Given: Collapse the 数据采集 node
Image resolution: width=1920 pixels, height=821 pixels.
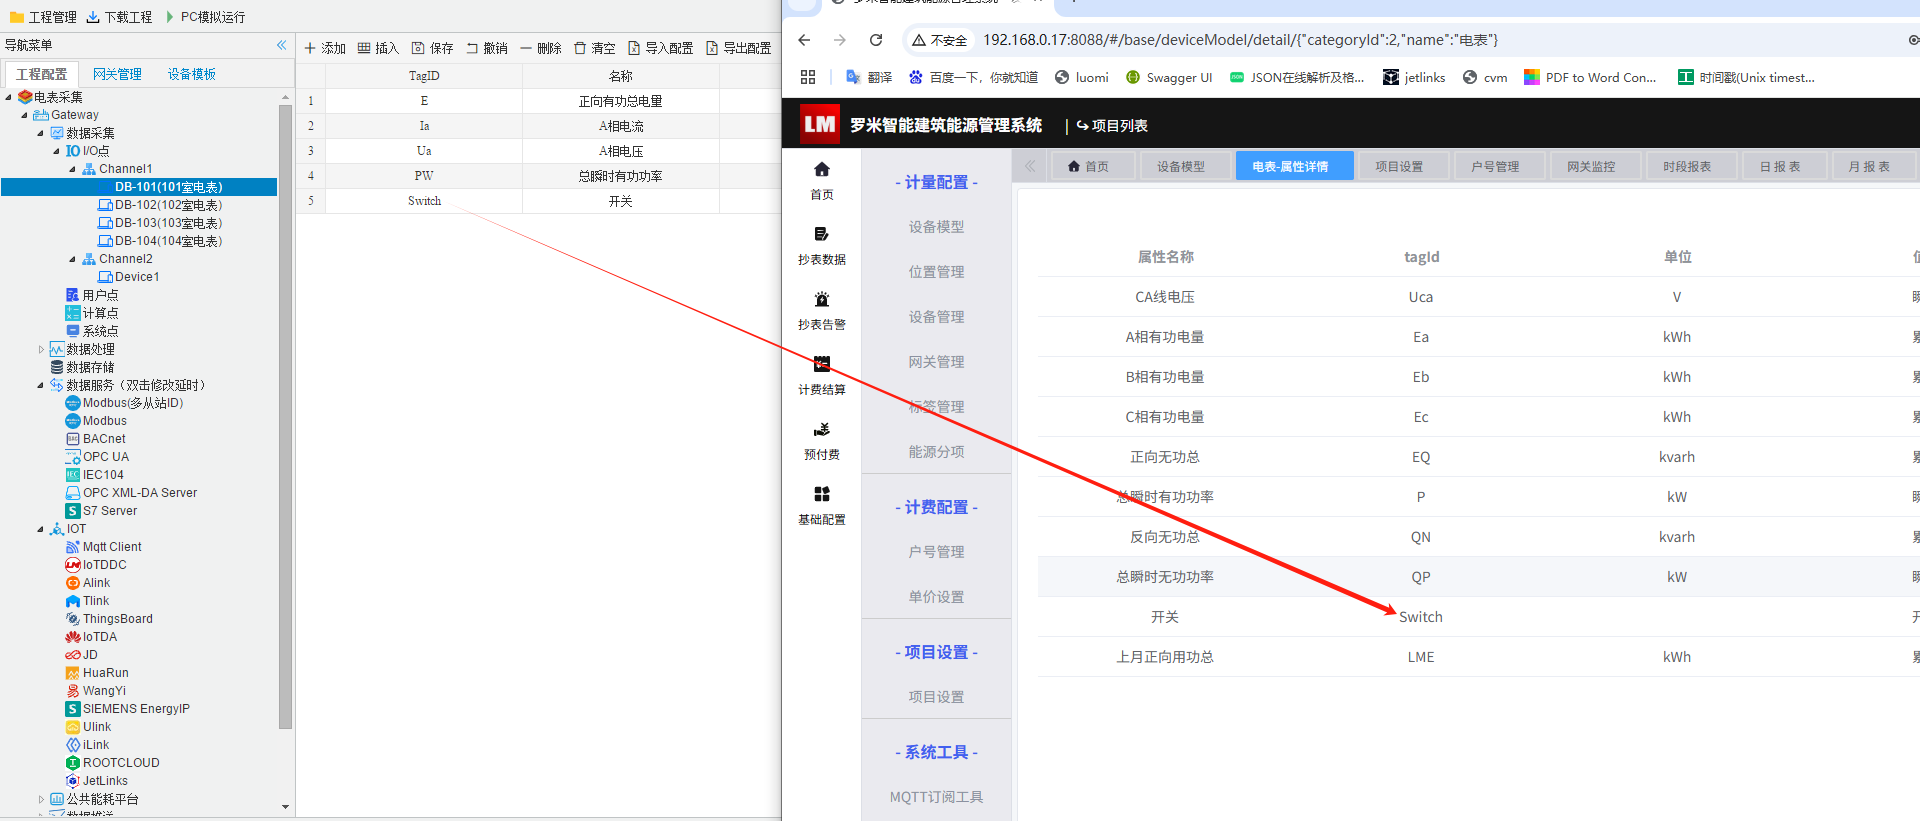Looking at the screenshot, I should tap(41, 133).
